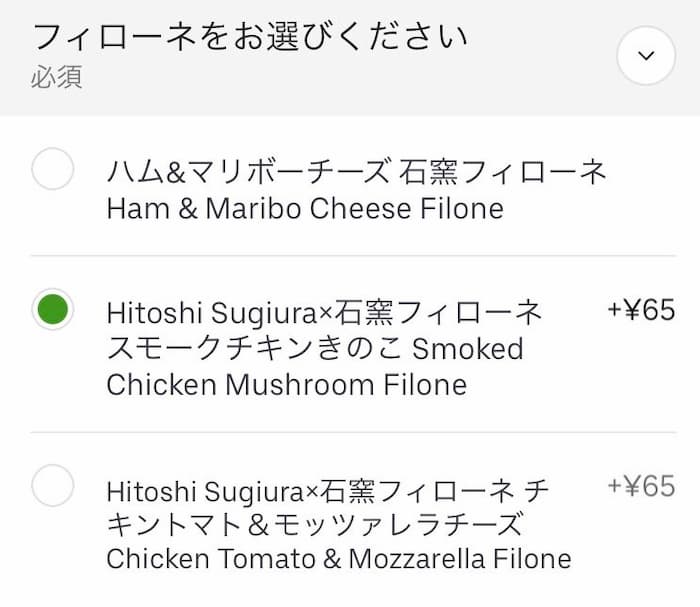Click the Hitoshi Sugiura line of the selected option
This screenshot has height=607, width=700.
coord(324,313)
